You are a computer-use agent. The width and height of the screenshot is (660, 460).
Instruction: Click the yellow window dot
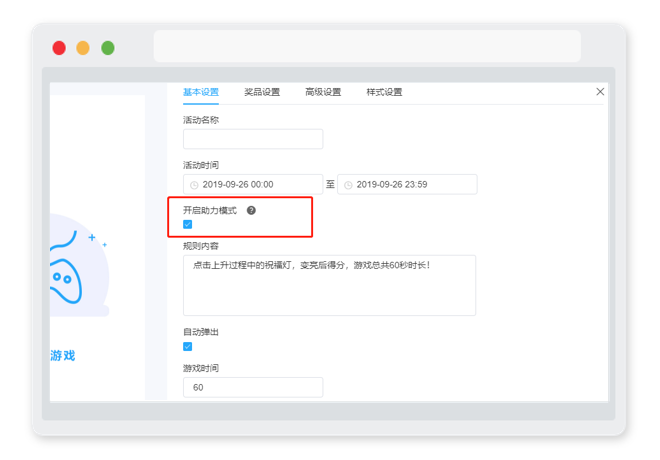pyautogui.click(x=83, y=48)
